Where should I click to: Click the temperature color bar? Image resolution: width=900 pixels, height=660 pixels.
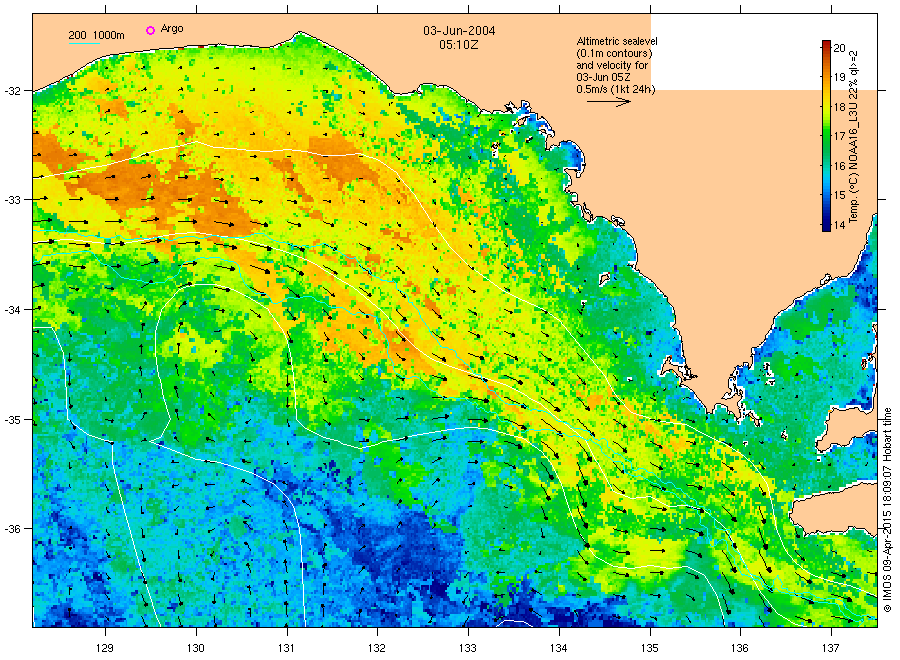pos(826,136)
